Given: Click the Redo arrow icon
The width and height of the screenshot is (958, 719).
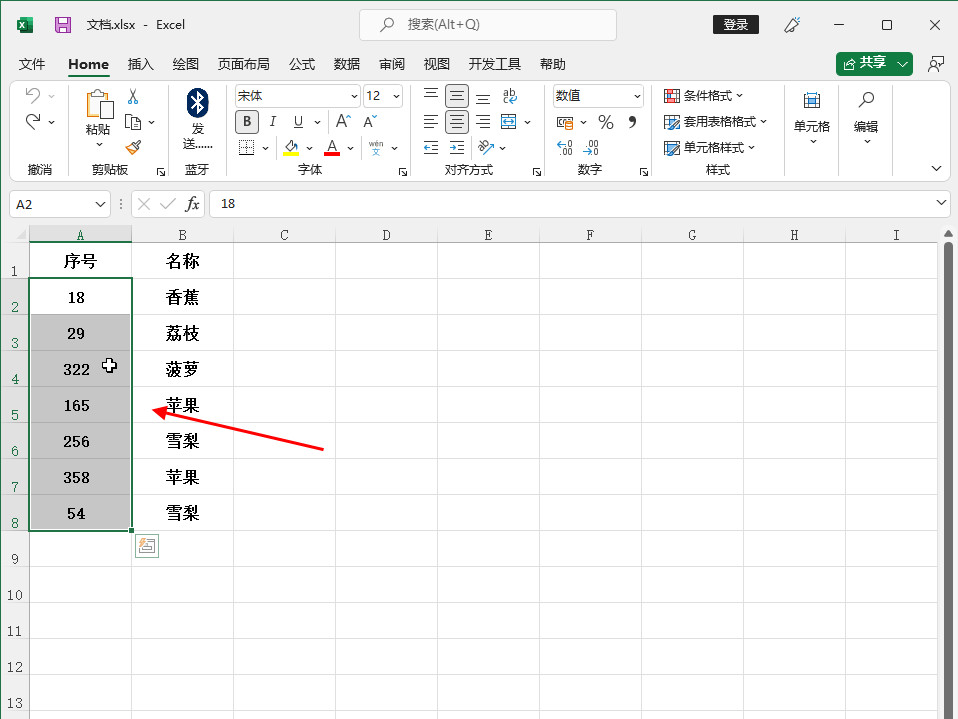Looking at the screenshot, I should coord(33,122).
